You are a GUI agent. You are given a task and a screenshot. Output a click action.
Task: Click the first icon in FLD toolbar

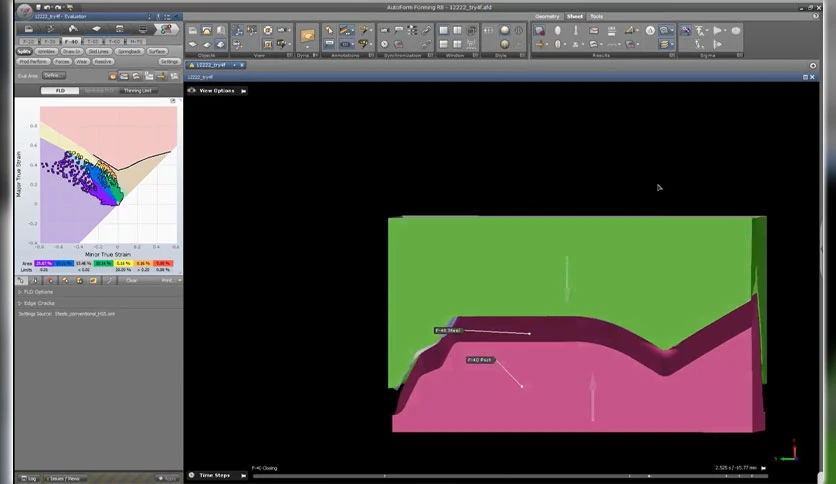click(21, 280)
